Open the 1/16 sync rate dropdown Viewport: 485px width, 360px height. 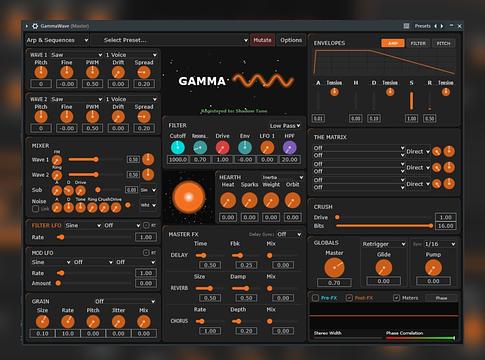[x=440, y=244]
